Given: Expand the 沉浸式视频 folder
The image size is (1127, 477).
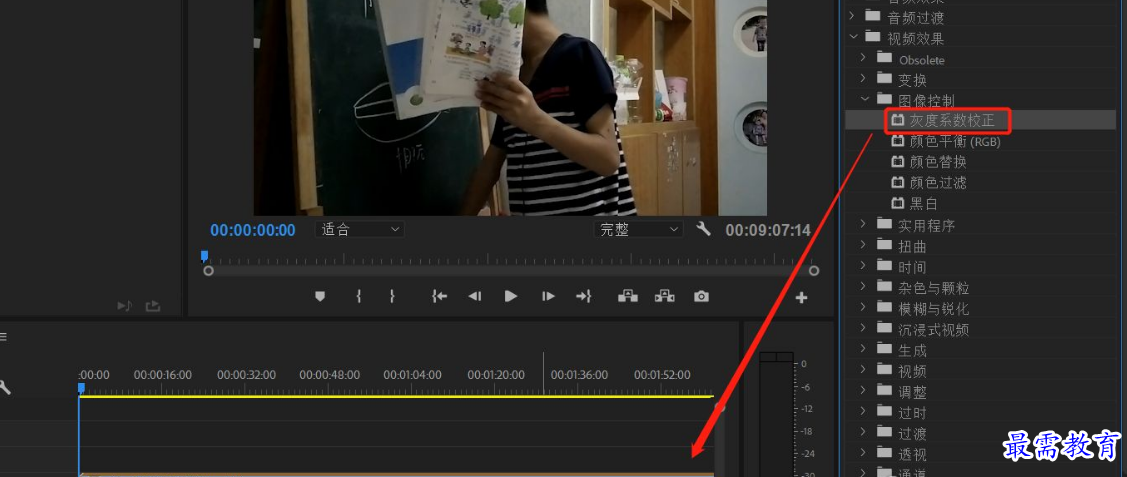Looking at the screenshot, I should coord(864,329).
